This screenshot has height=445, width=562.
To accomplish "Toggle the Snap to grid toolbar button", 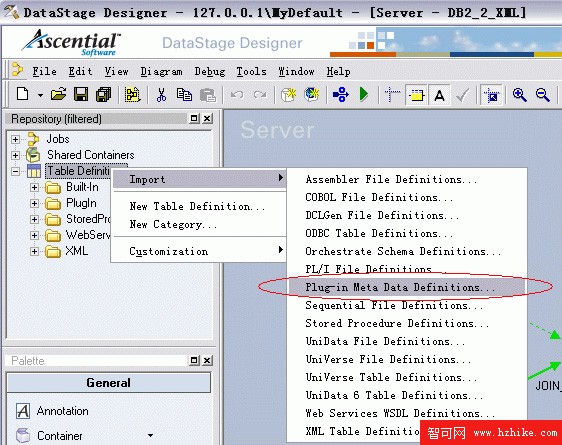I will [x=491, y=95].
